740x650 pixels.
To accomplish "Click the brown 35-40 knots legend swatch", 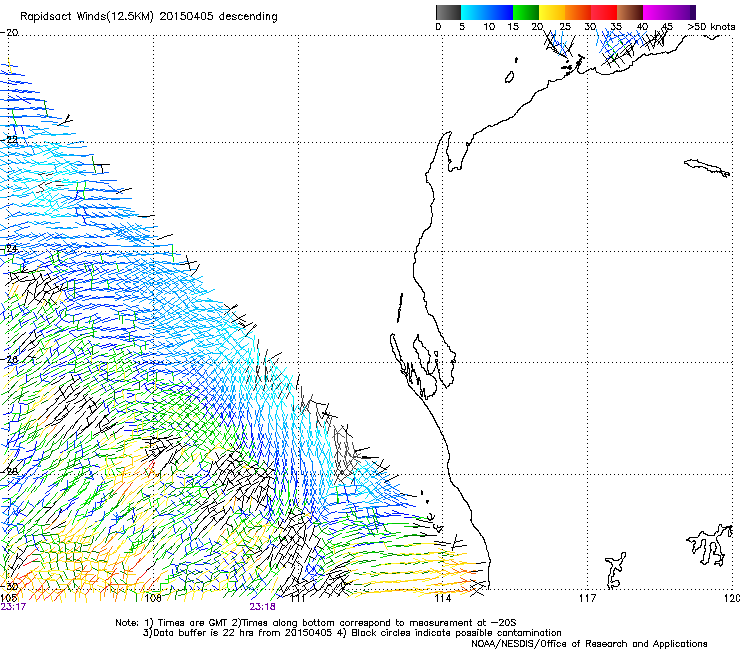I will (630, 12).
